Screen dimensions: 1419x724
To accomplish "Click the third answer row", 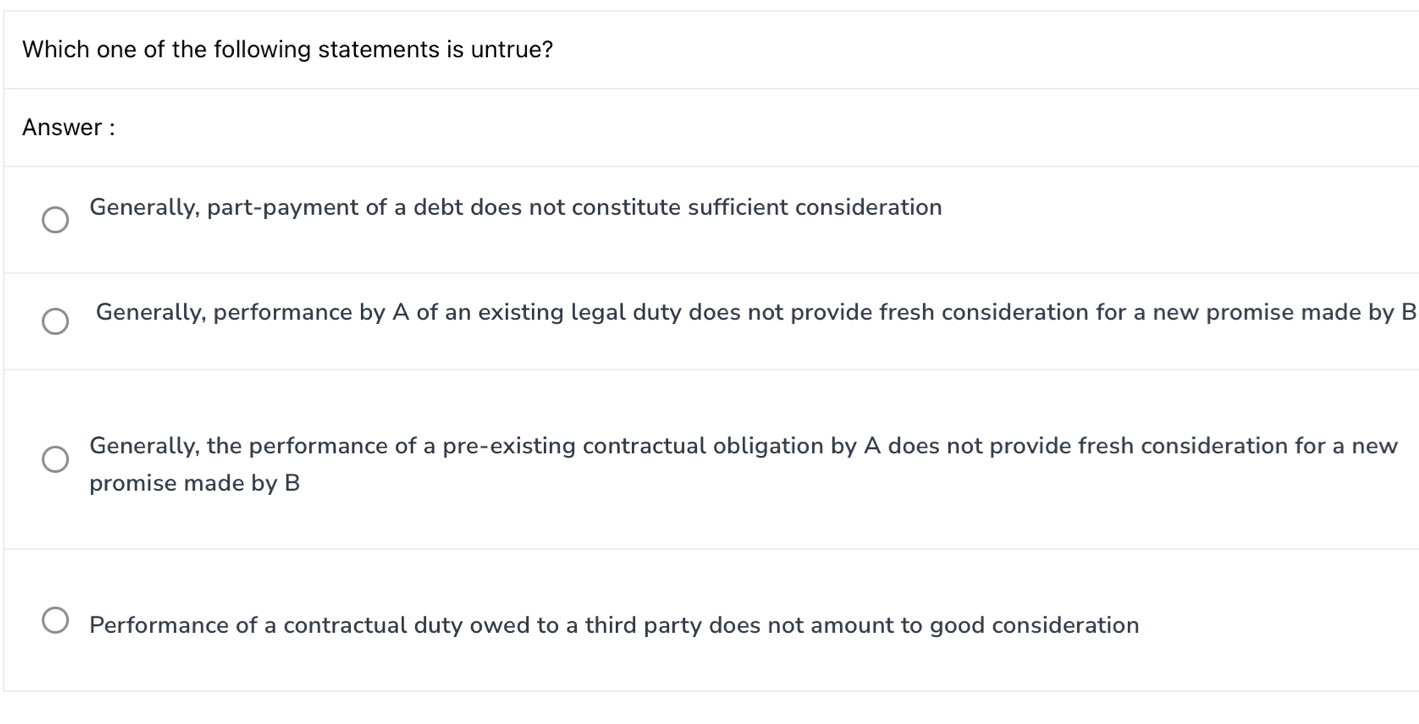I will point(700,460).
